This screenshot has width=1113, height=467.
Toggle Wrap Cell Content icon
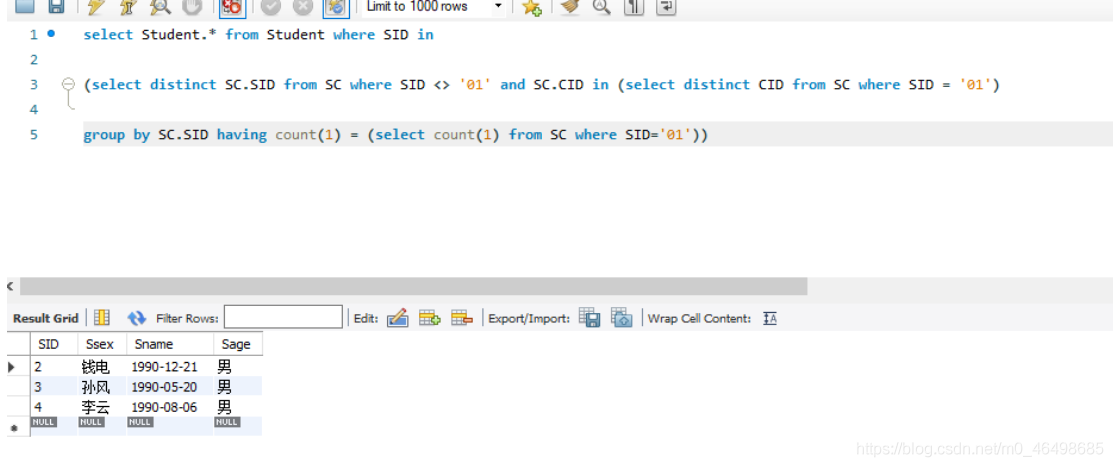[770, 319]
